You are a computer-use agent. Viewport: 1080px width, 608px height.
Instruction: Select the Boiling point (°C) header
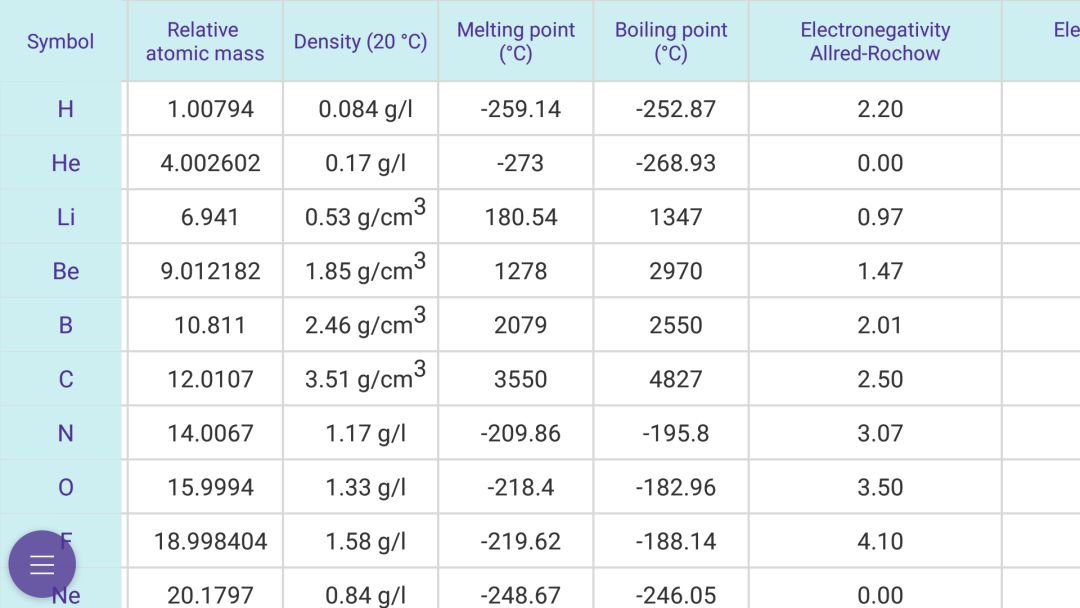coord(671,41)
